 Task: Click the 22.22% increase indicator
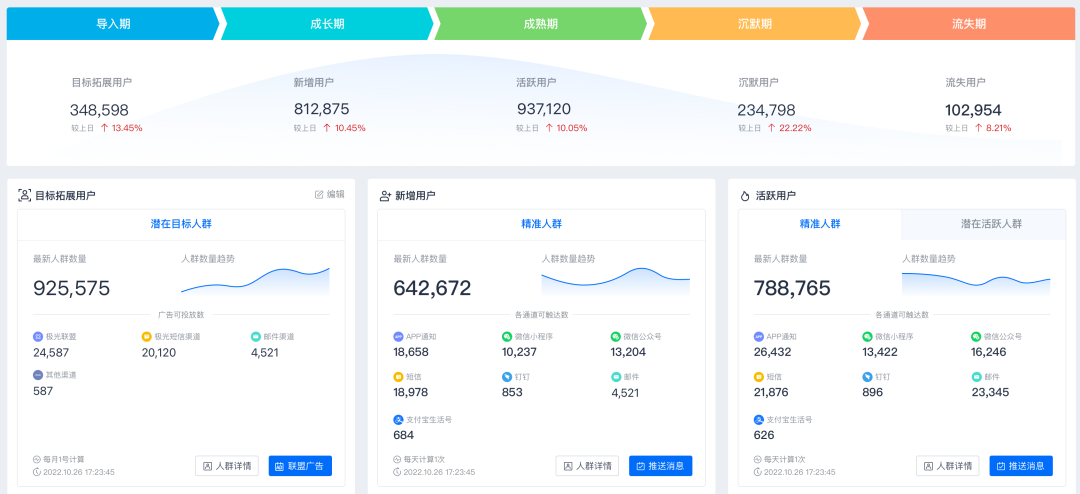(x=789, y=128)
